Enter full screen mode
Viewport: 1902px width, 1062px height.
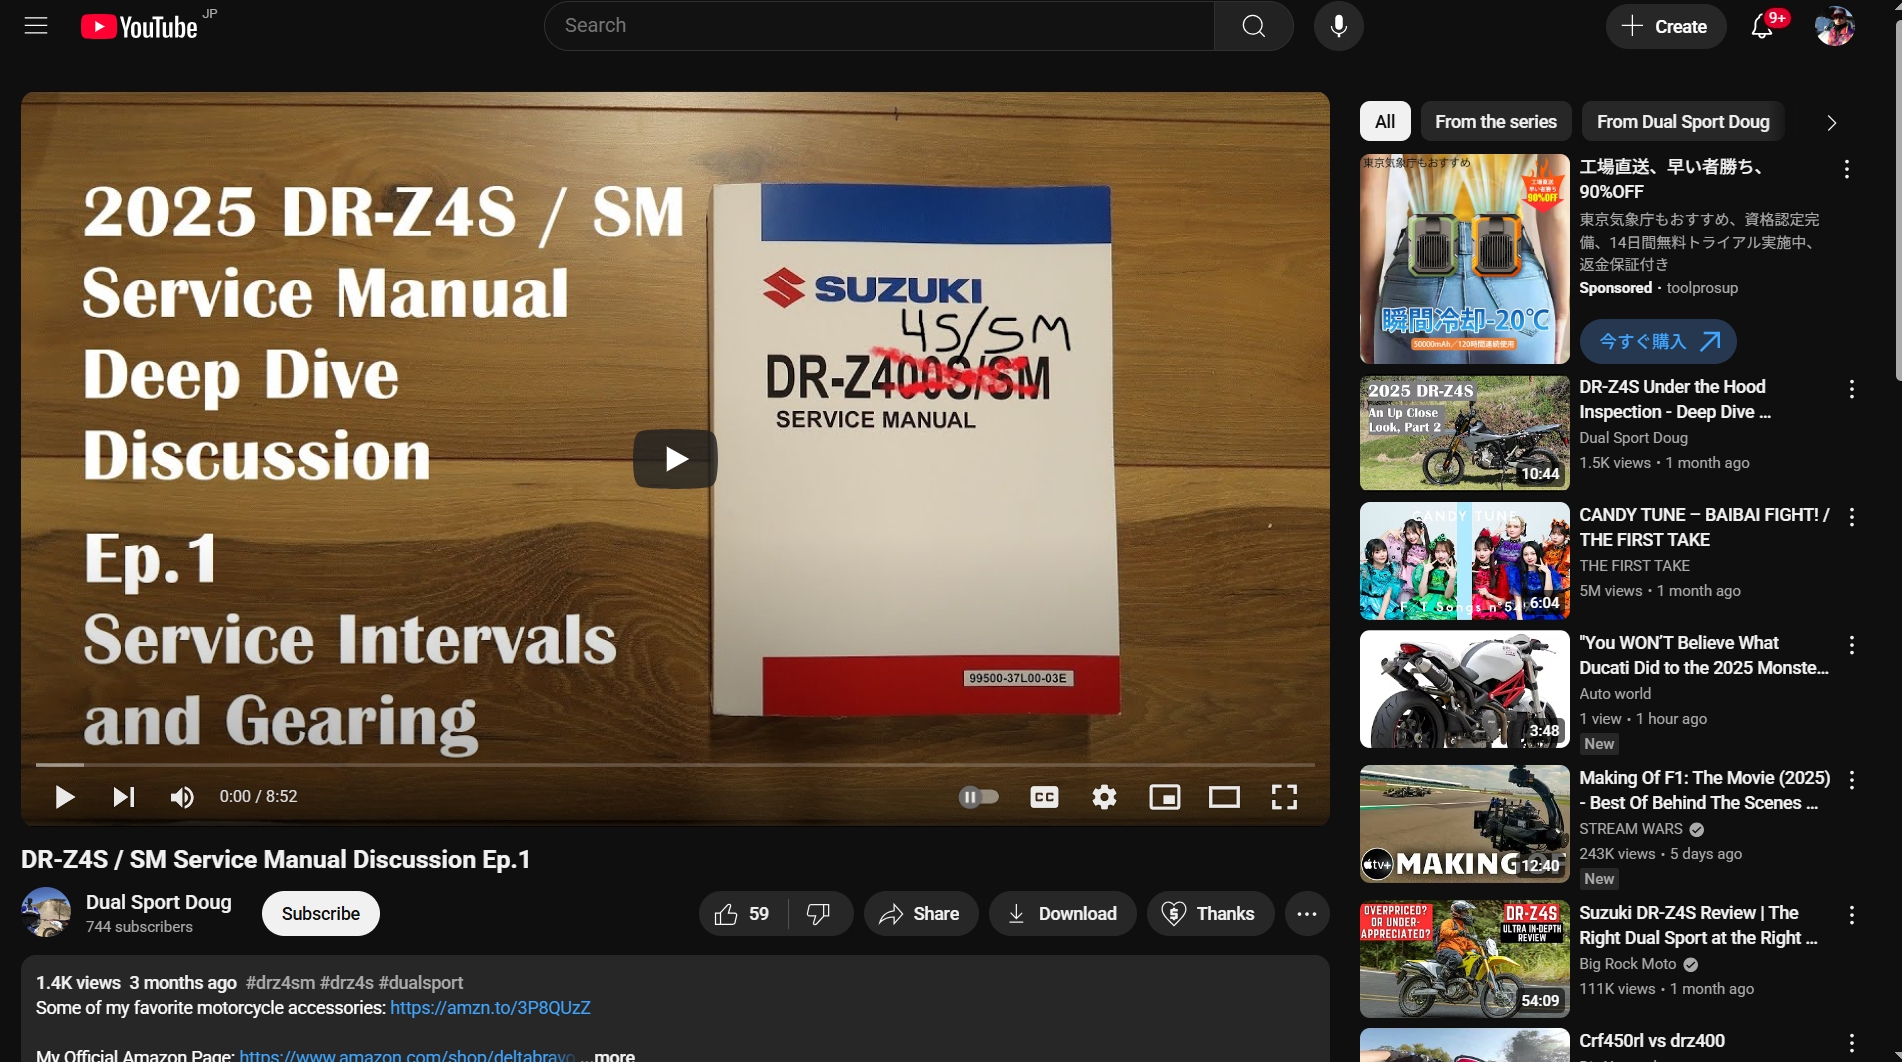coord(1284,797)
